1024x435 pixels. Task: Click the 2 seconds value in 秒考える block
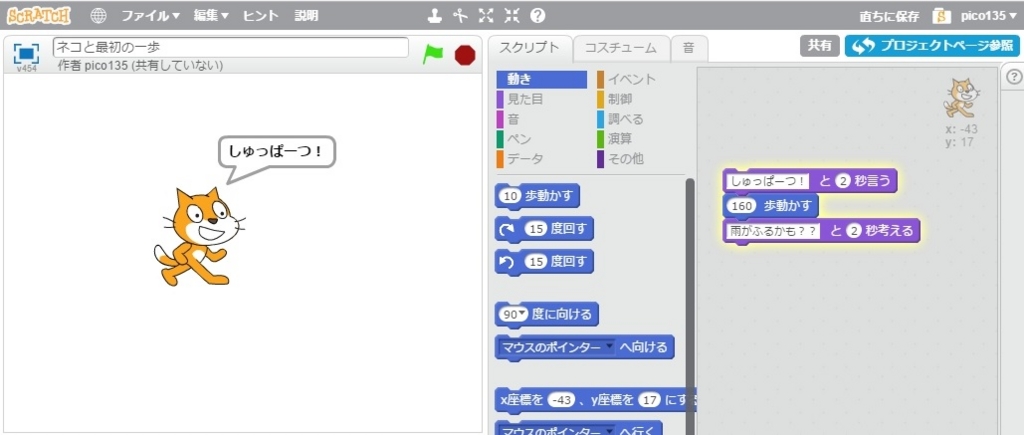pyautogui.click(x=853, y=231)
